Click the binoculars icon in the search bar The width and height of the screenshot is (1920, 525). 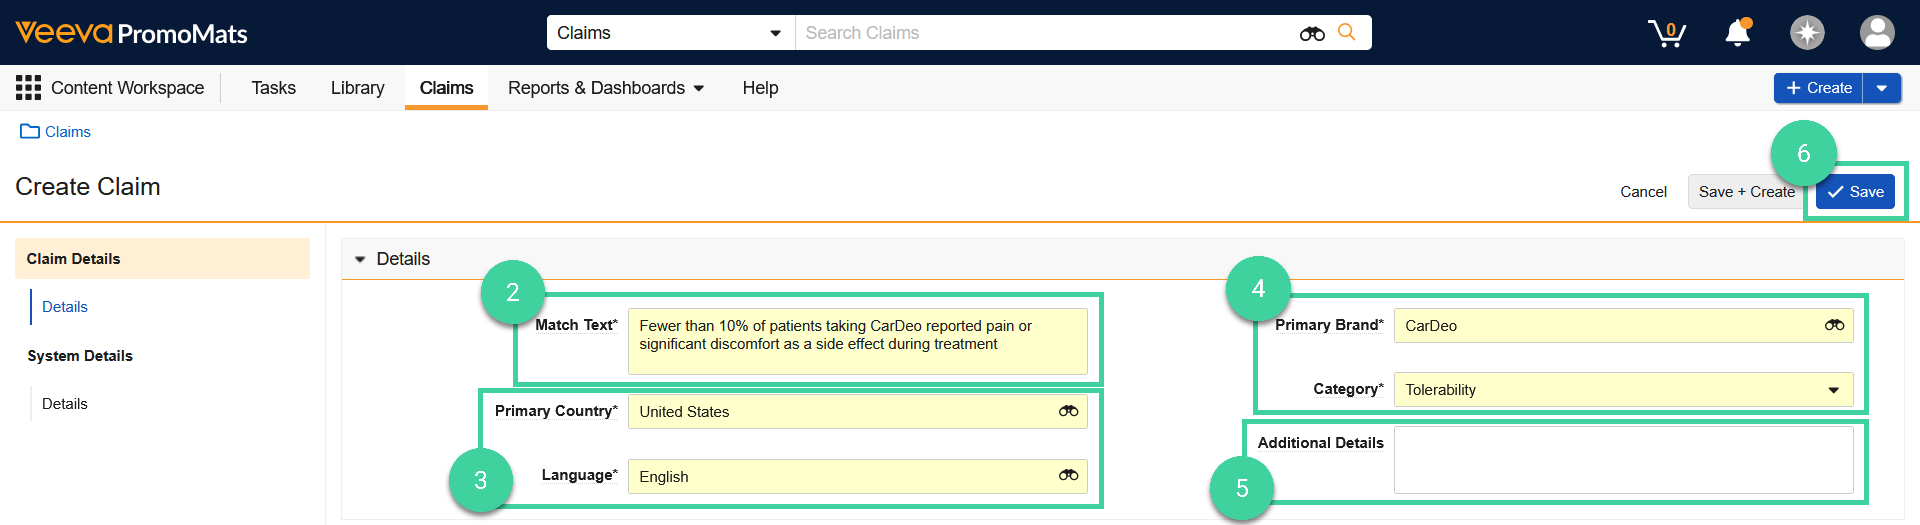click(x=1312, y=33)
